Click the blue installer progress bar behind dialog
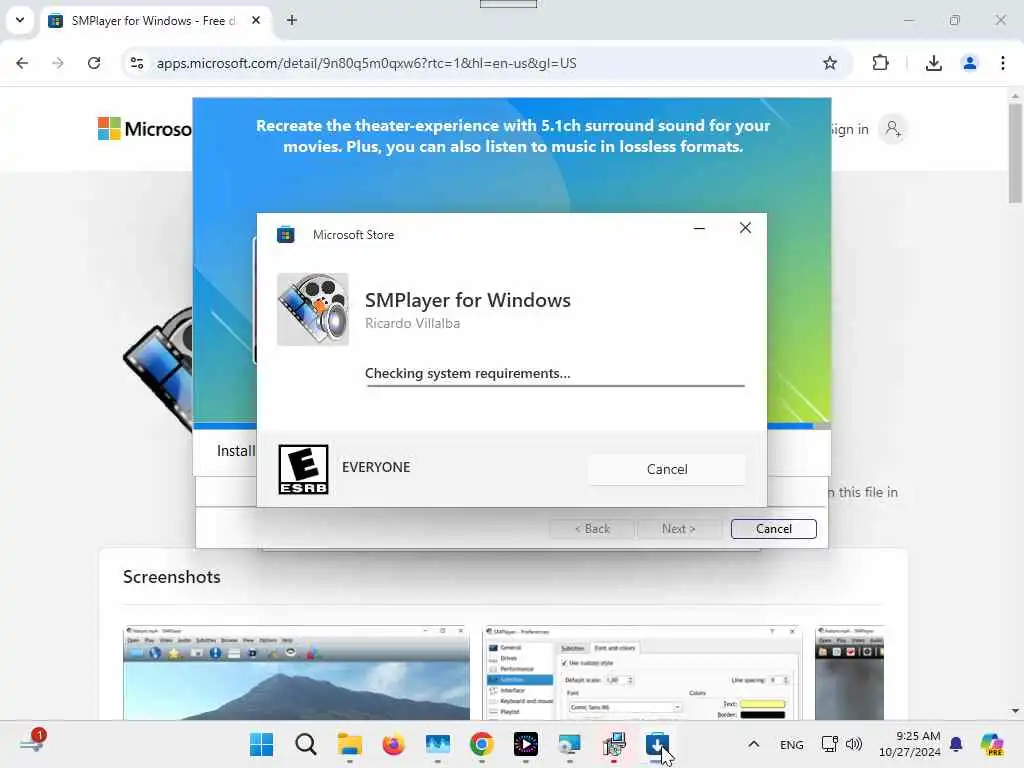Viewport: 1024px width, 768px height. click(x=512, y=426)
